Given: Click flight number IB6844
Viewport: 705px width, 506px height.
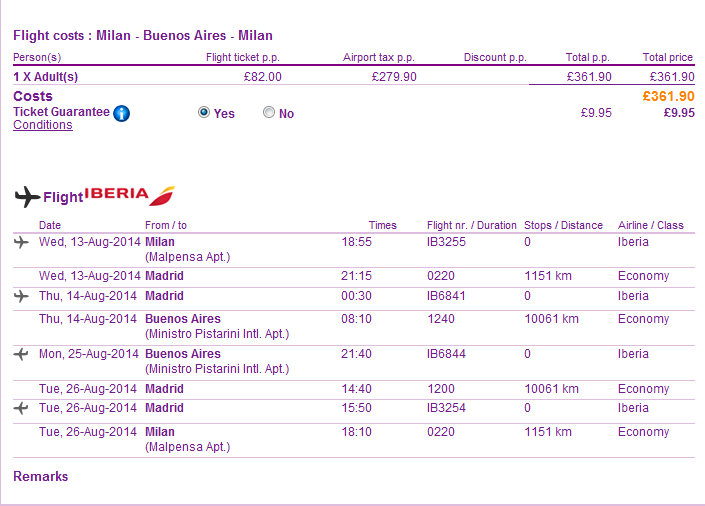Looking at the screenshot, I should click(x=446, y=354).
